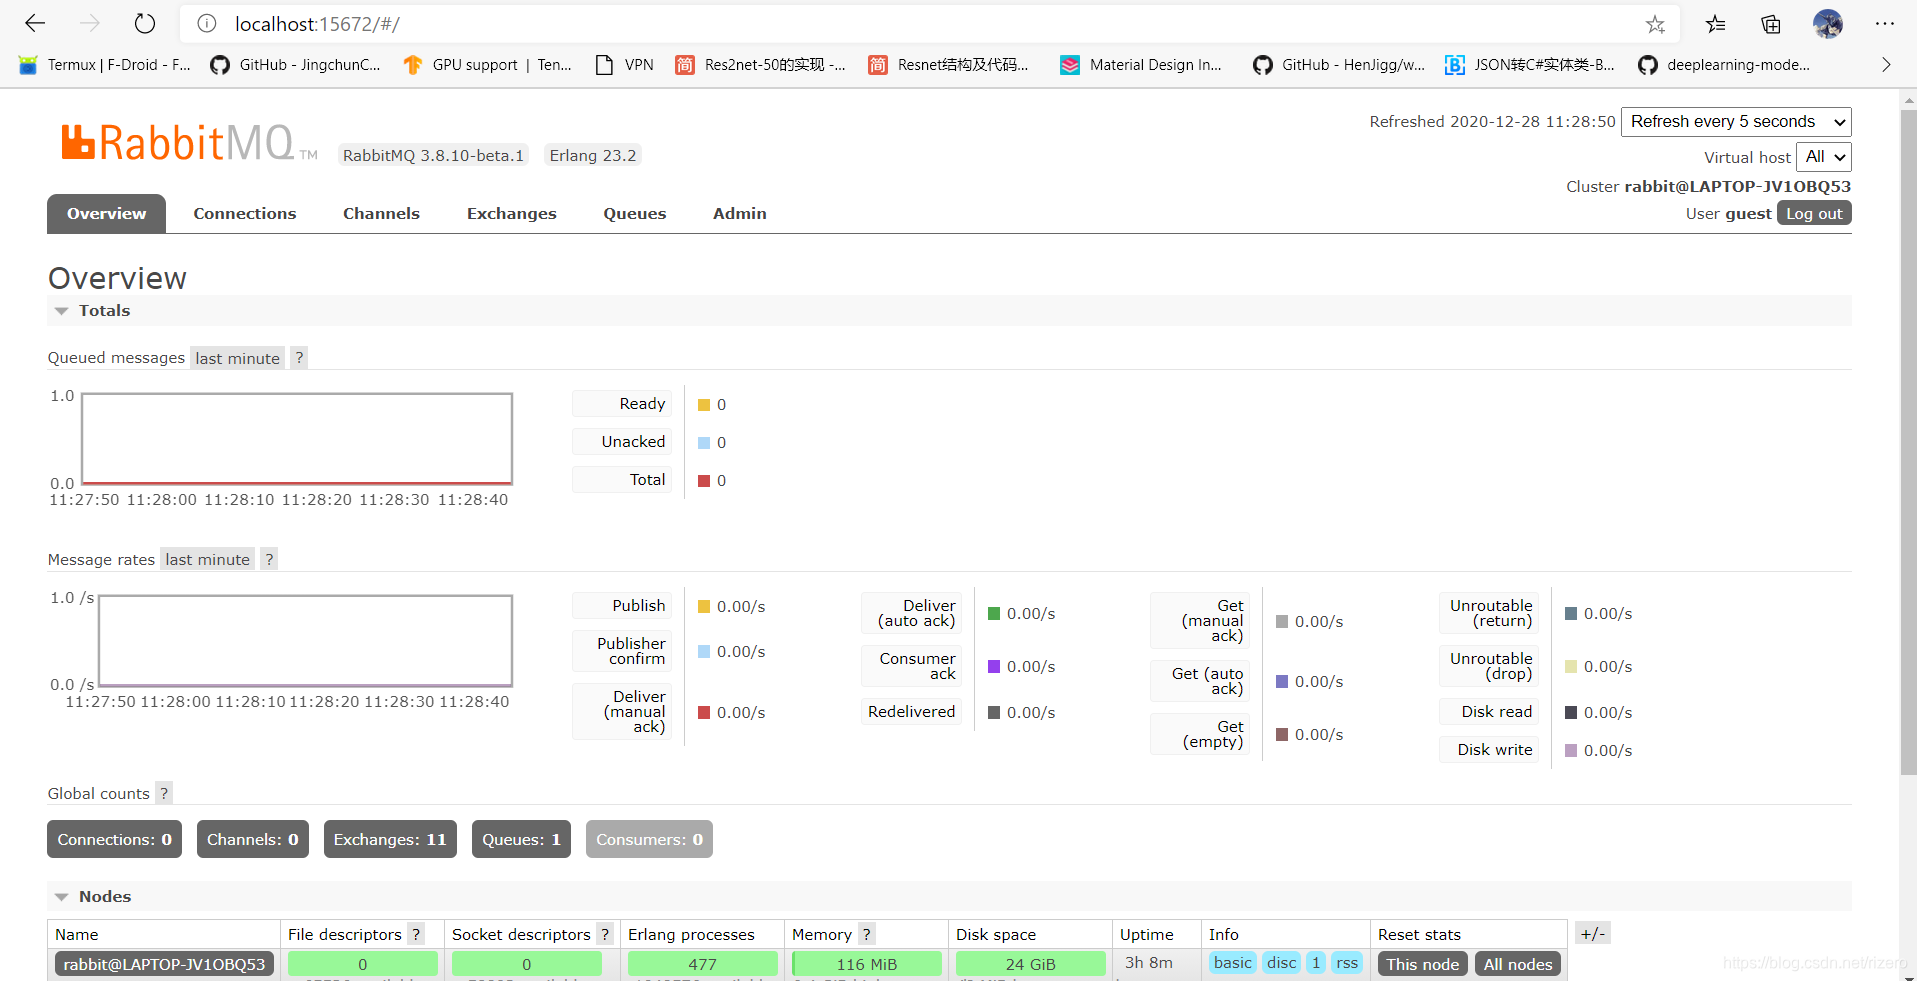Switch to the Admin tab
Viewport: 1917px width, 981px height.
pyautogui.click(x=740, y=213)
